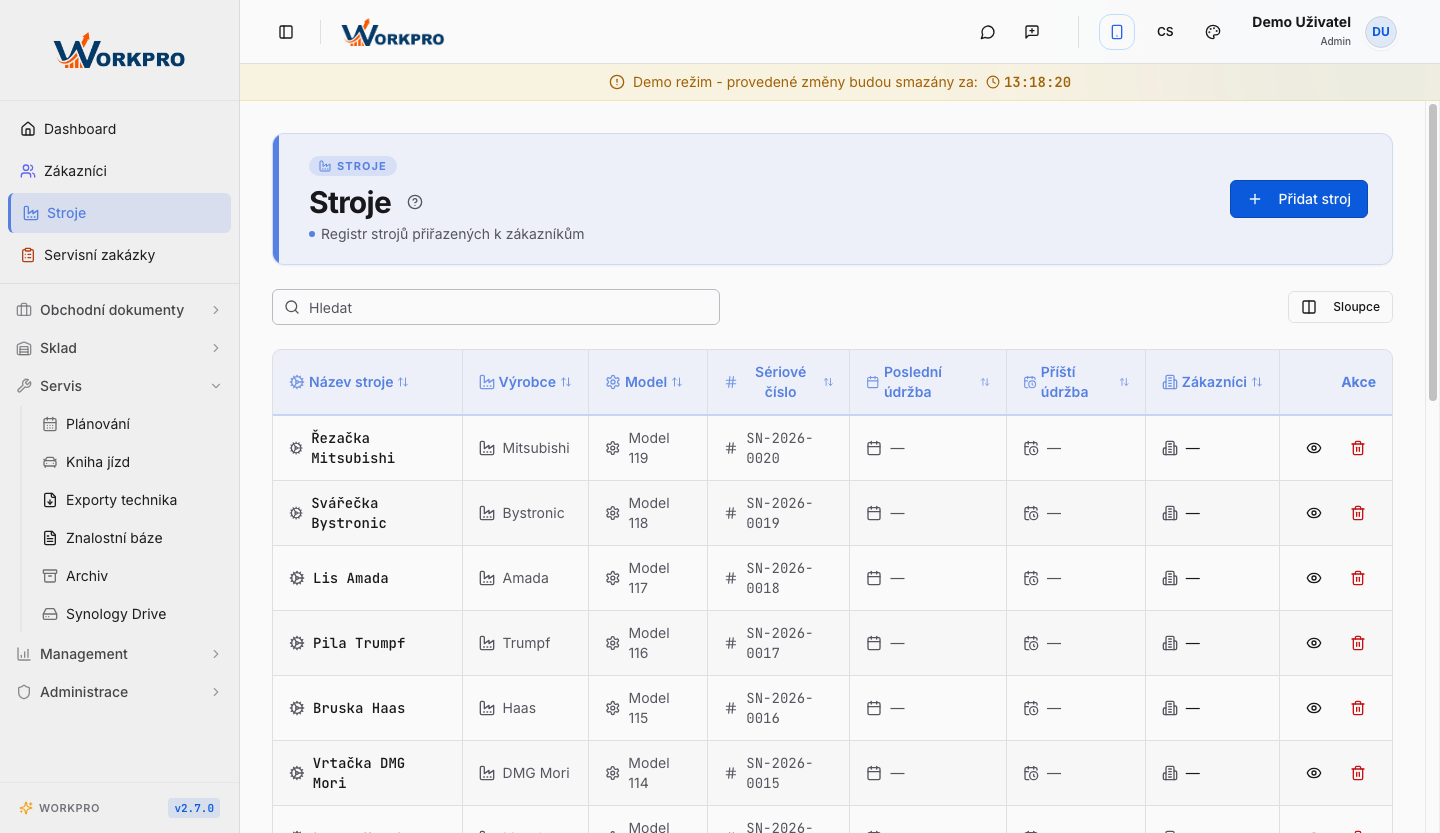Open Kniha jízd under Servis

click(132, 462)
